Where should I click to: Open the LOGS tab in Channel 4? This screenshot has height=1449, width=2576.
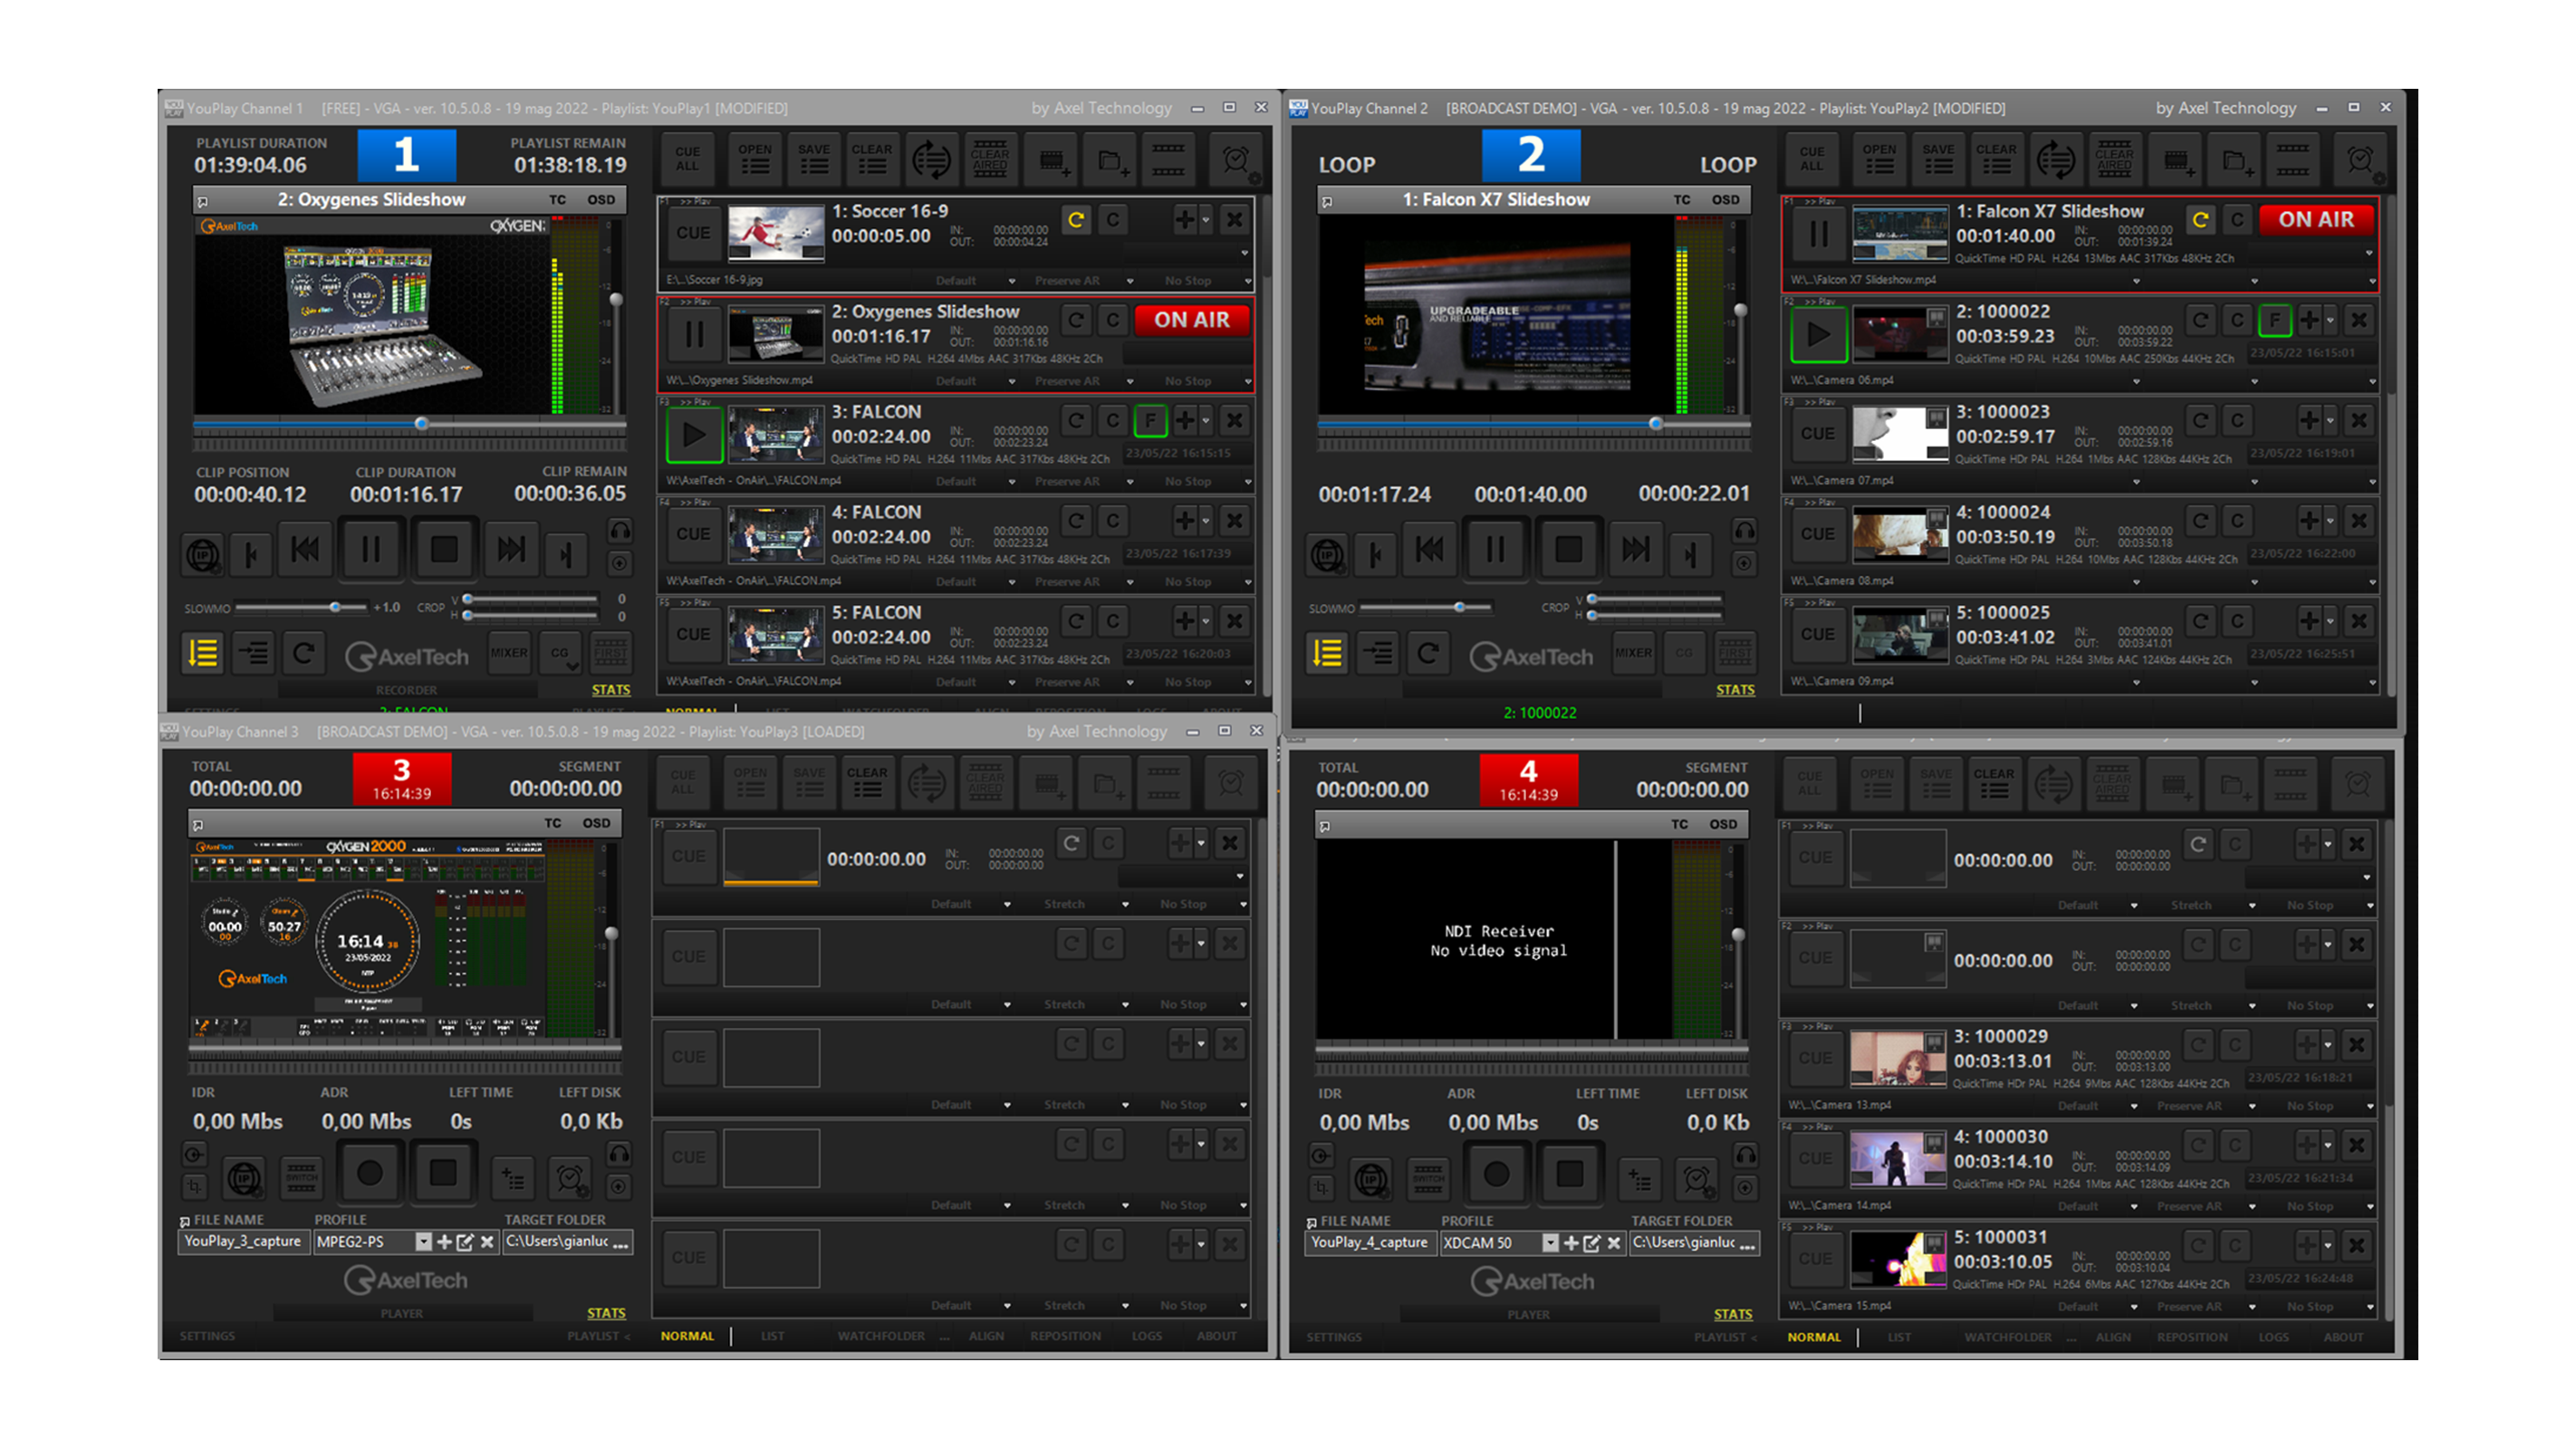coord(2273,1337)
